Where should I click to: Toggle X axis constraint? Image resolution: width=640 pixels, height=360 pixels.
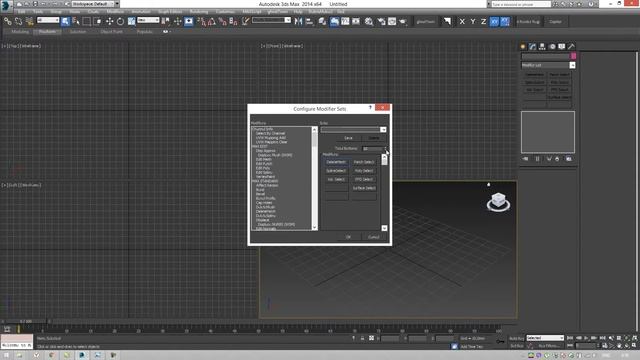click(462, 21)
